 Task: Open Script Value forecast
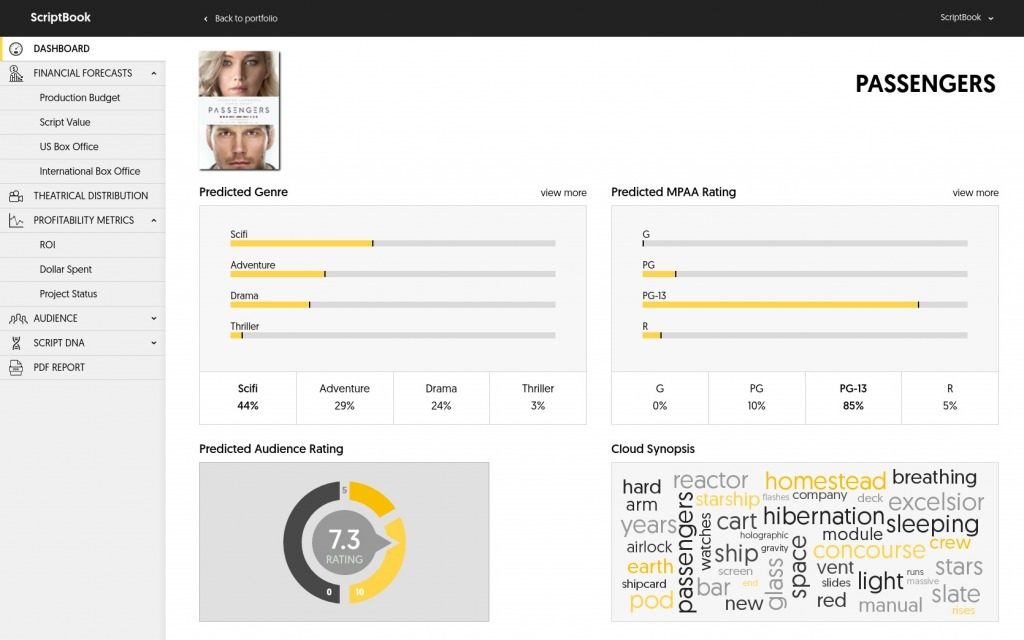click(83, 122)
